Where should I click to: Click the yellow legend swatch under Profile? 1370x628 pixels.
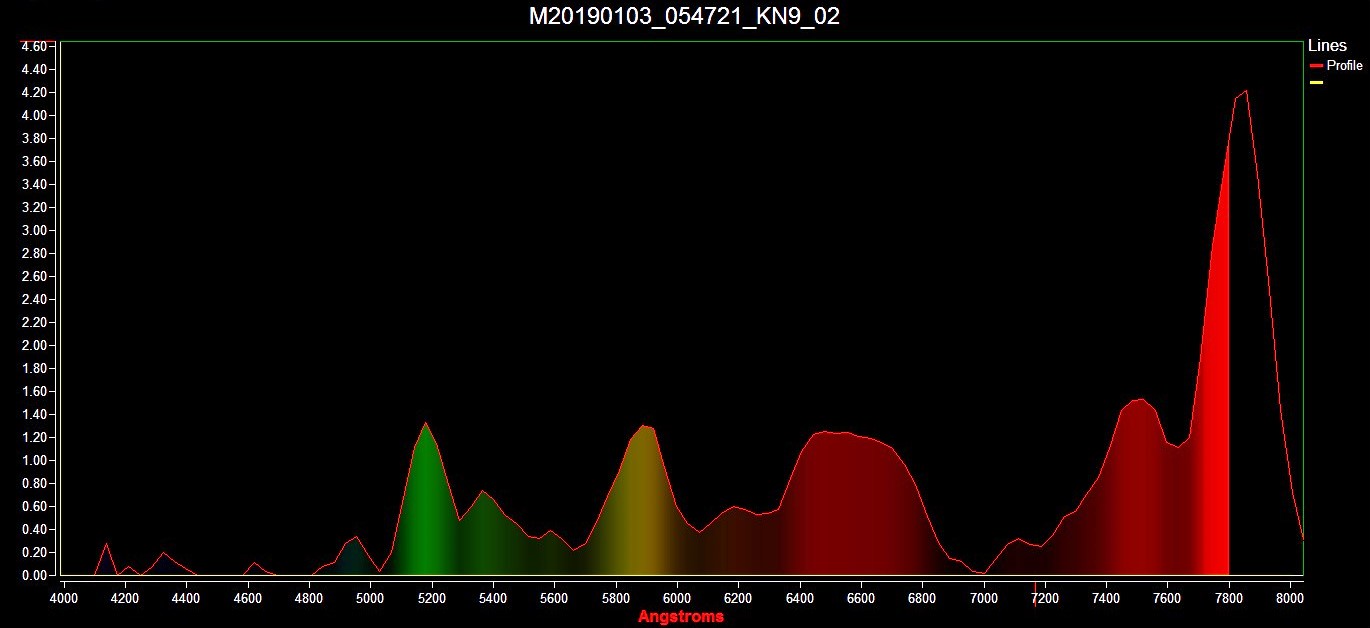(x=1316, y=82)
